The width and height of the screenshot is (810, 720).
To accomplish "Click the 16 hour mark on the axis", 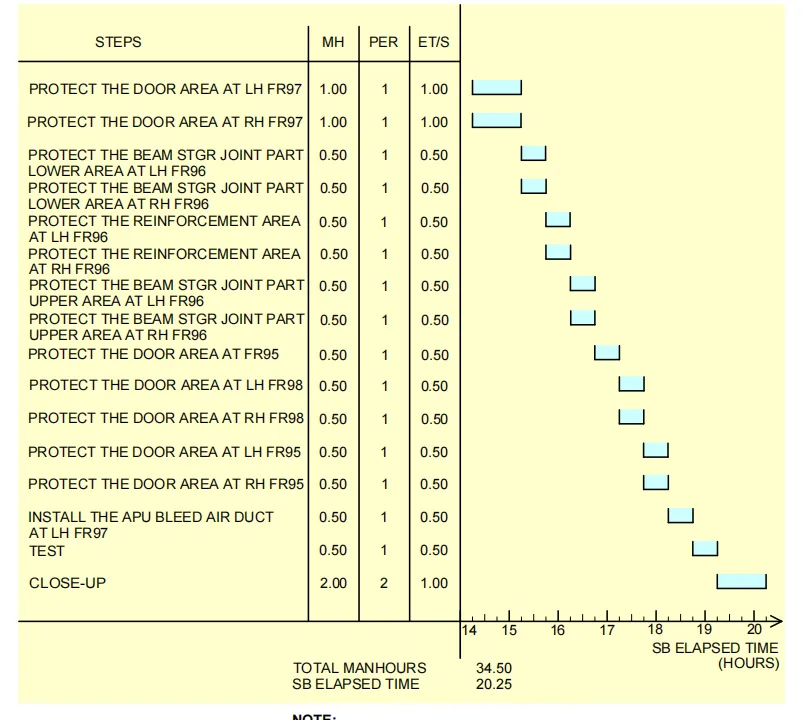I will click(558, 630).
